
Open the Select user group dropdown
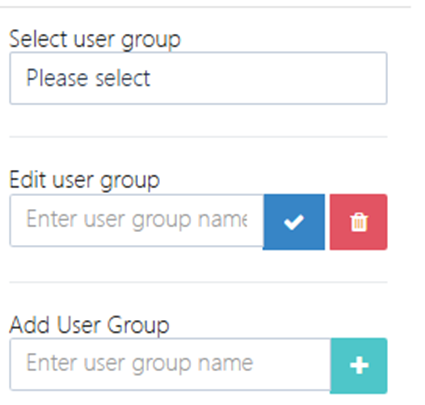coord(198,78)
